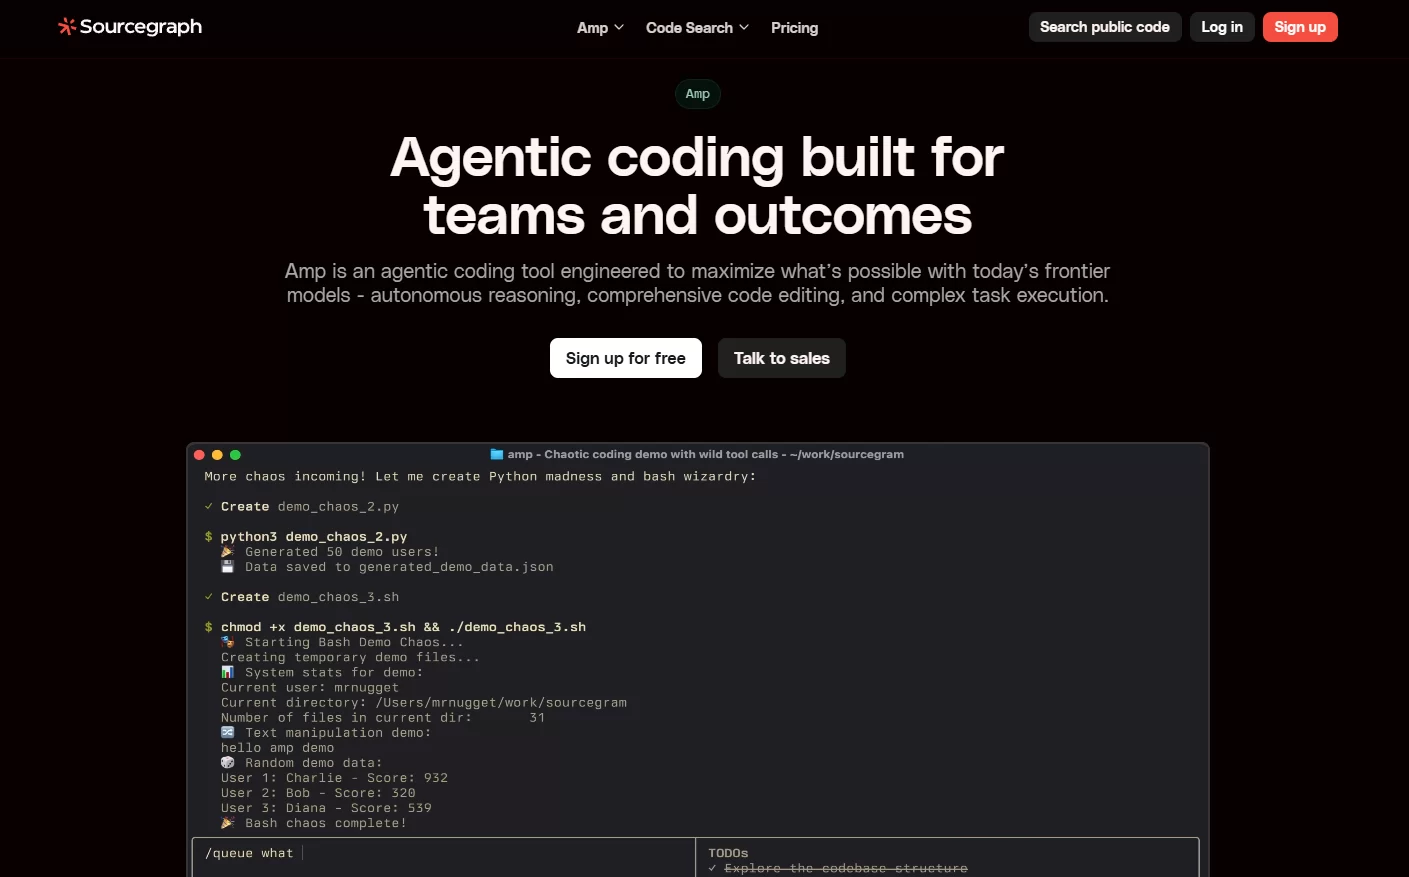Viewport: 1409px width, 877px height.
Task: Click the checkmark beside Create demo_chaos_3.sh
Action: [x=209, y=597]
